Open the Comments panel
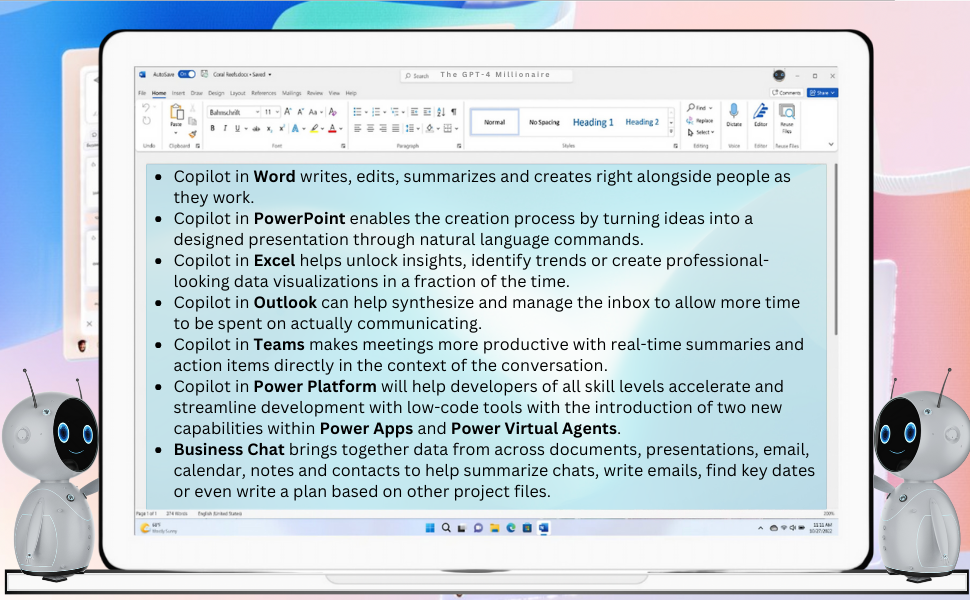The image size is (970, 600). 786,92
